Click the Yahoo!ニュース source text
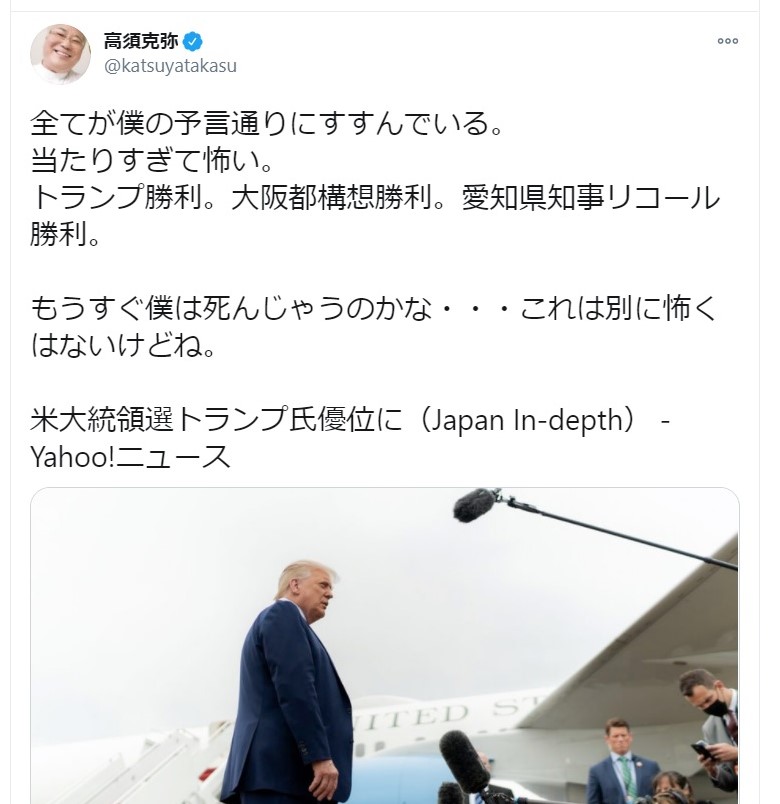 coord(131,456)
